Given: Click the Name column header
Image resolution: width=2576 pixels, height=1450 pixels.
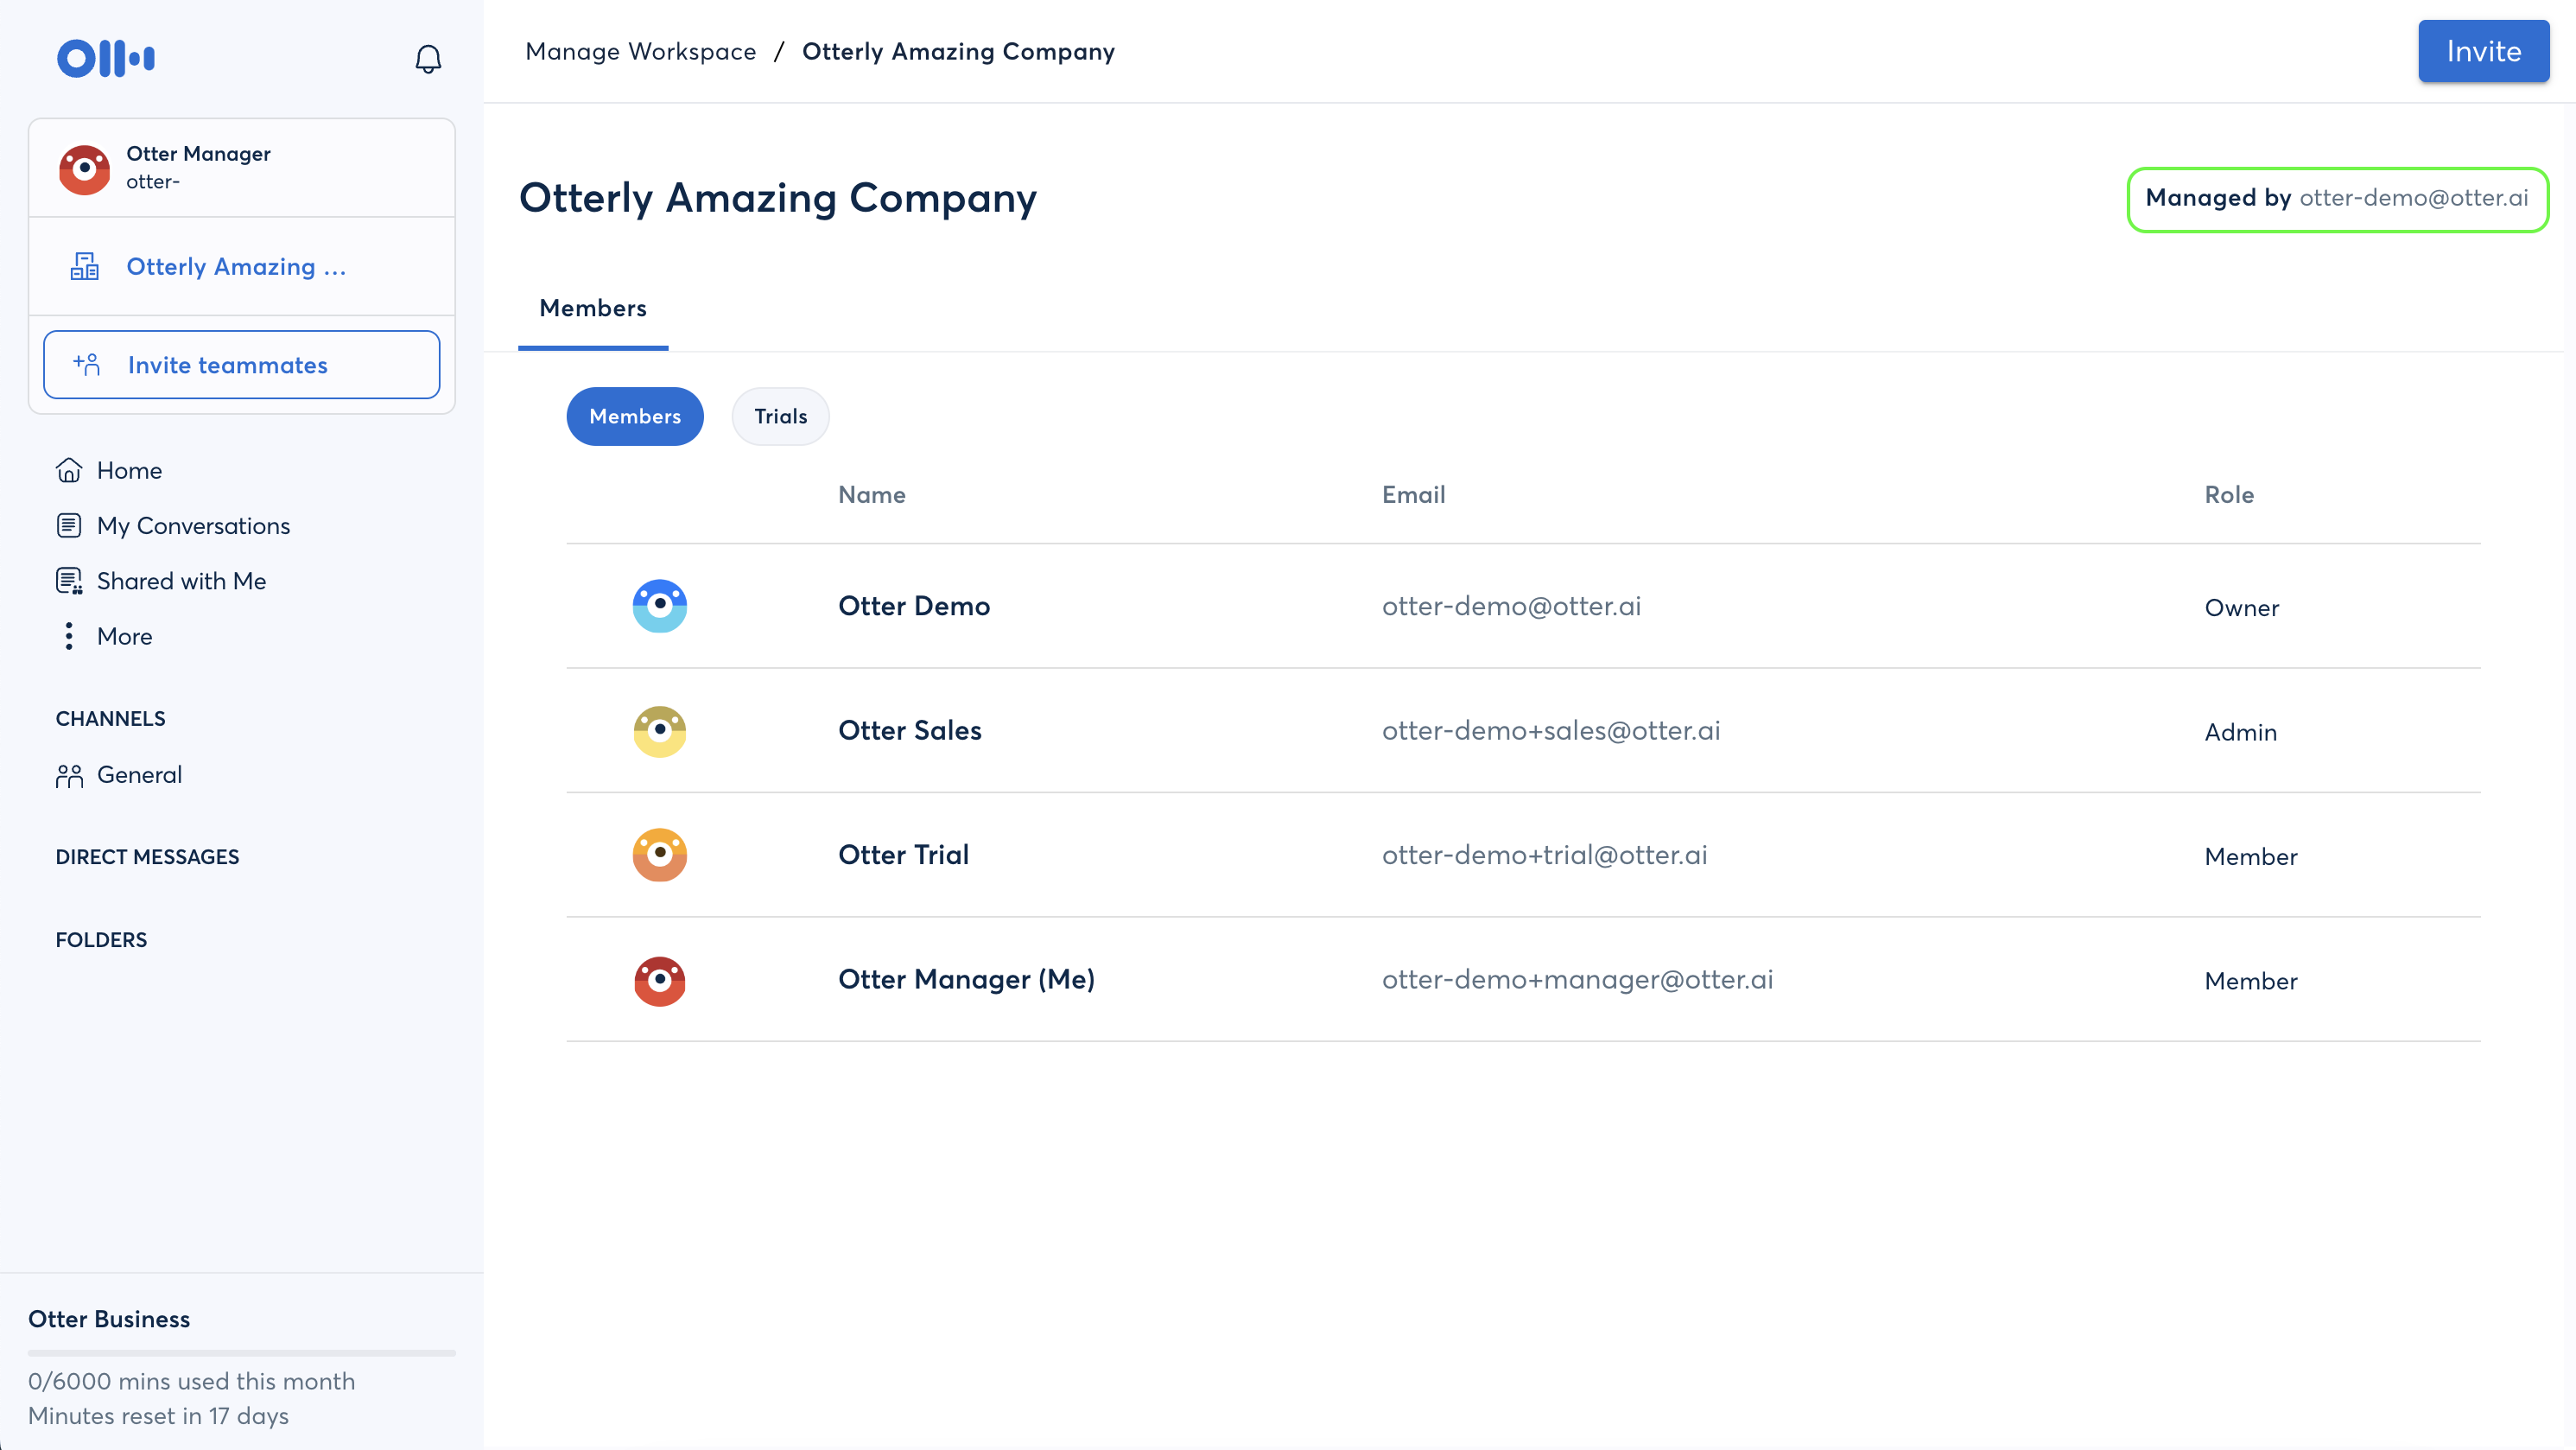Looking at the screenshot, I should click(x=871, y=494).
